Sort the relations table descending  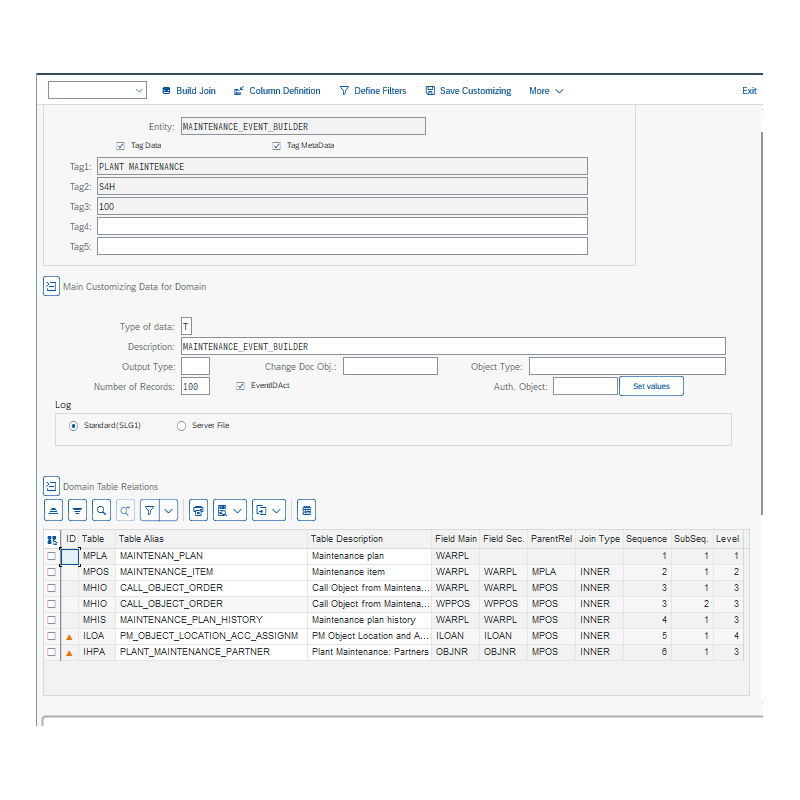pos(77,510)
